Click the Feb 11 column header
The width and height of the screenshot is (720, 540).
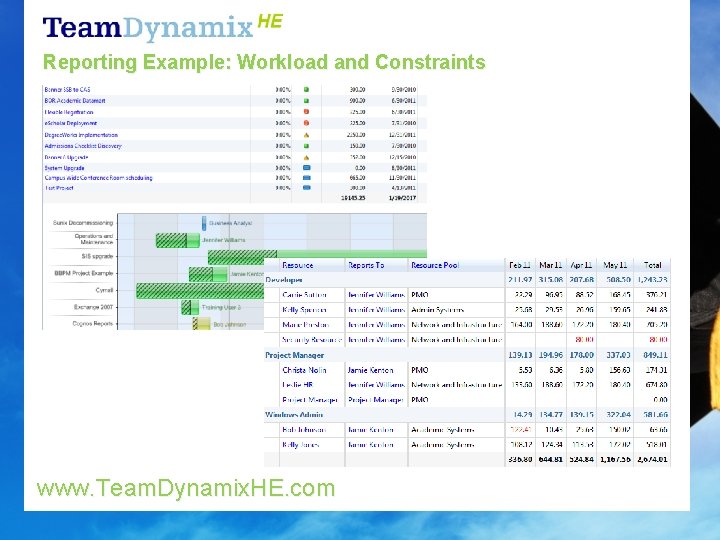[x=520, y=265]
